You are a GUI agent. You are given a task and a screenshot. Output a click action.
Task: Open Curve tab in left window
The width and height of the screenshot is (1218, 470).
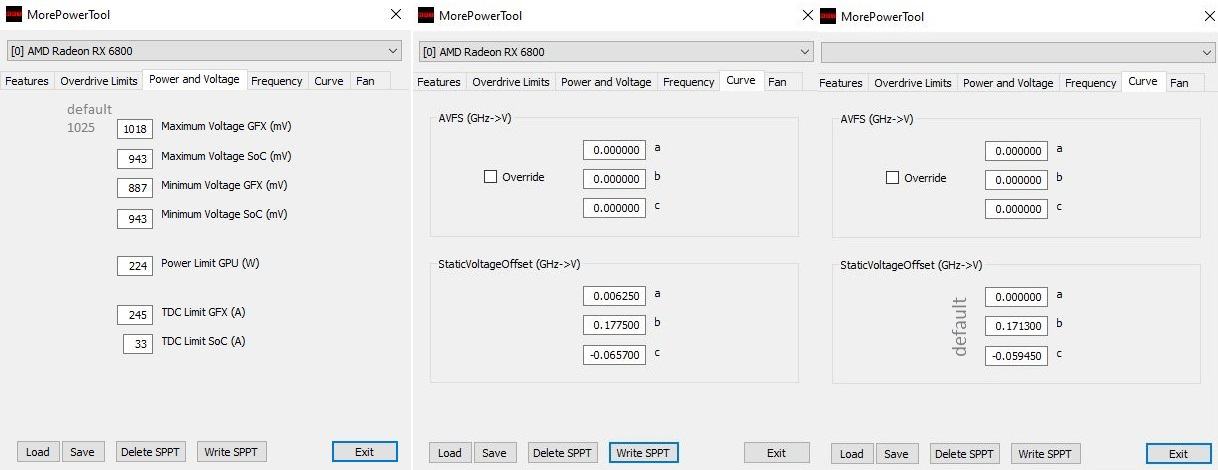329,81
